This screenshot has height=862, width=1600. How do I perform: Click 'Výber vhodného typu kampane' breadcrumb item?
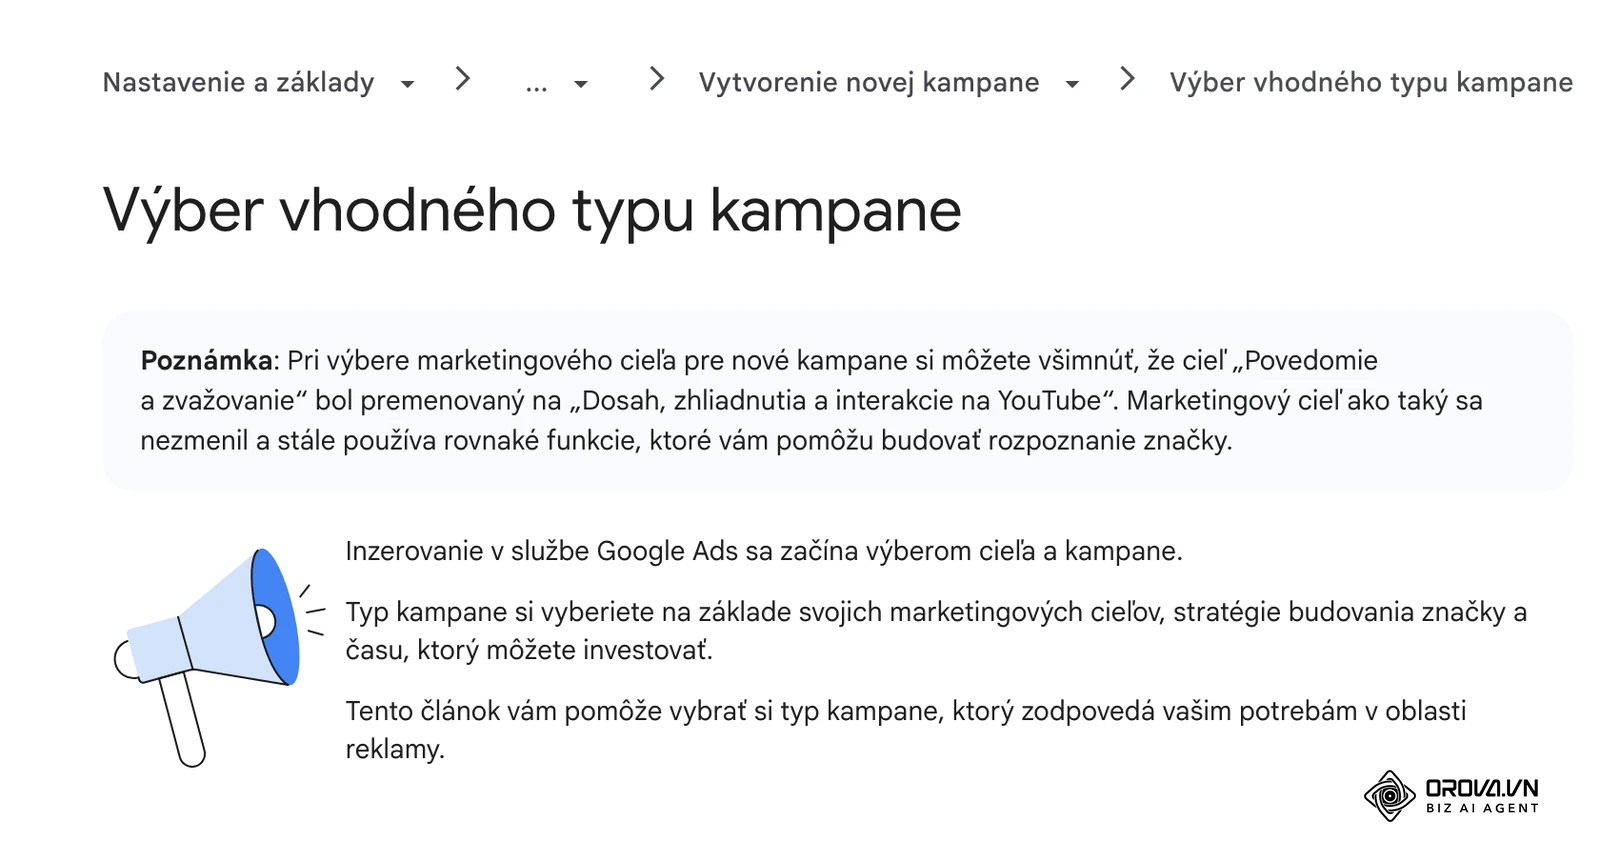[x=1371, y=82]
